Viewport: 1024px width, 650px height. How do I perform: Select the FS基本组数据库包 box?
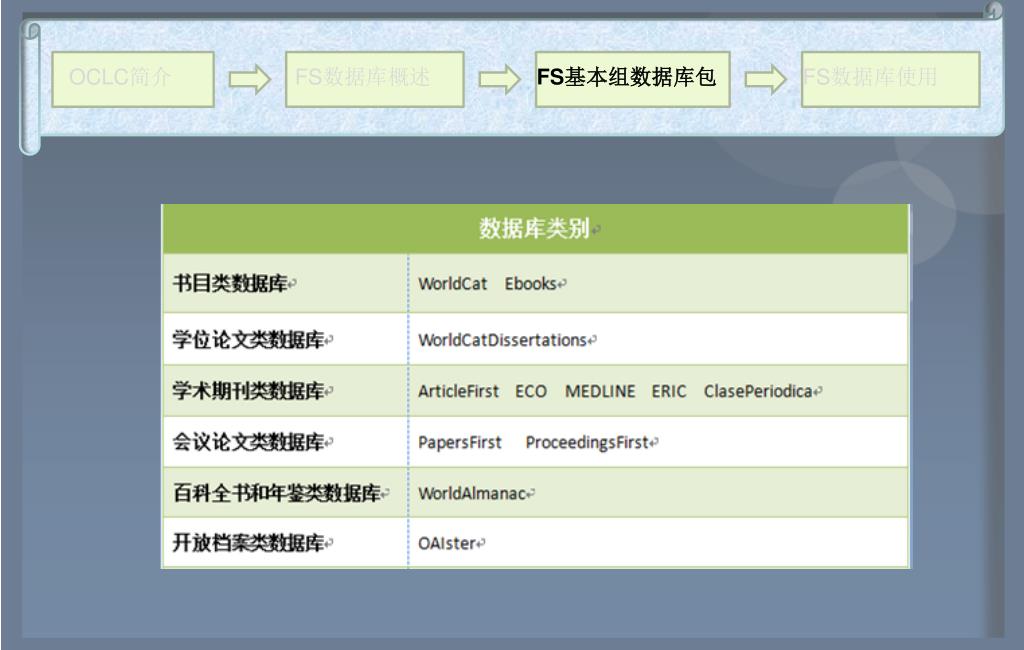coord(632,79)
